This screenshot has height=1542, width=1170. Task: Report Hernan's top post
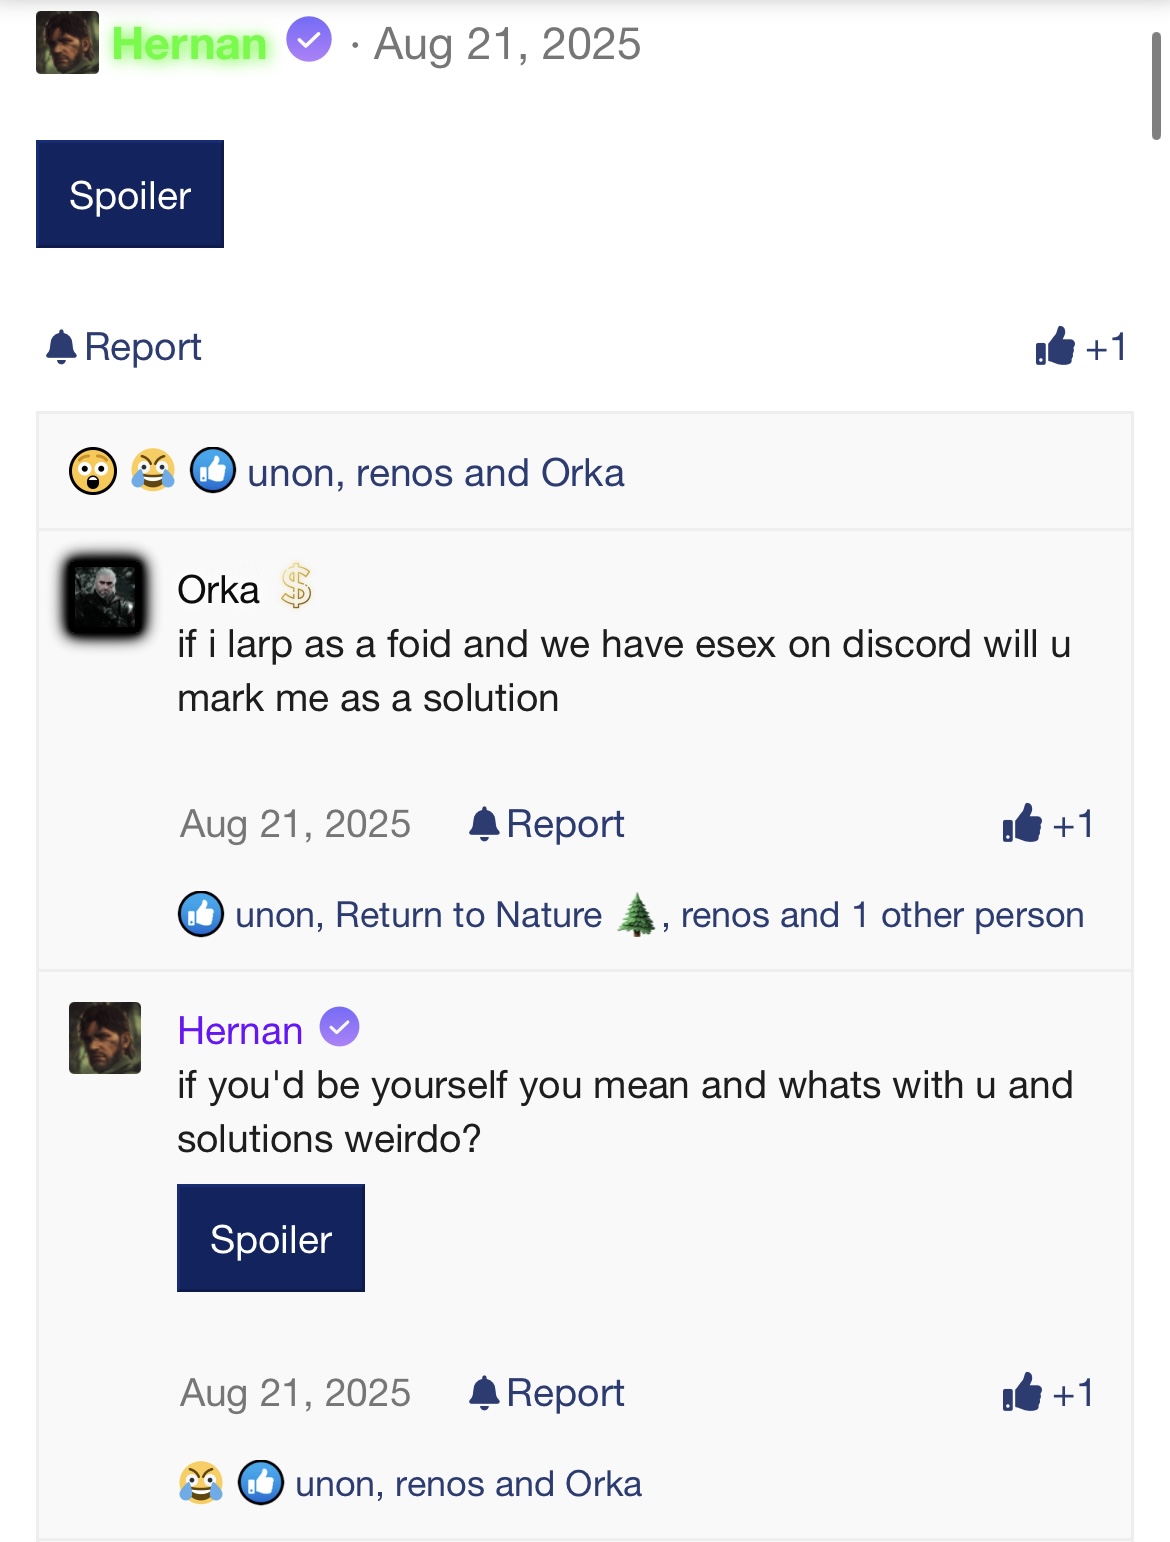pos(124,347)
